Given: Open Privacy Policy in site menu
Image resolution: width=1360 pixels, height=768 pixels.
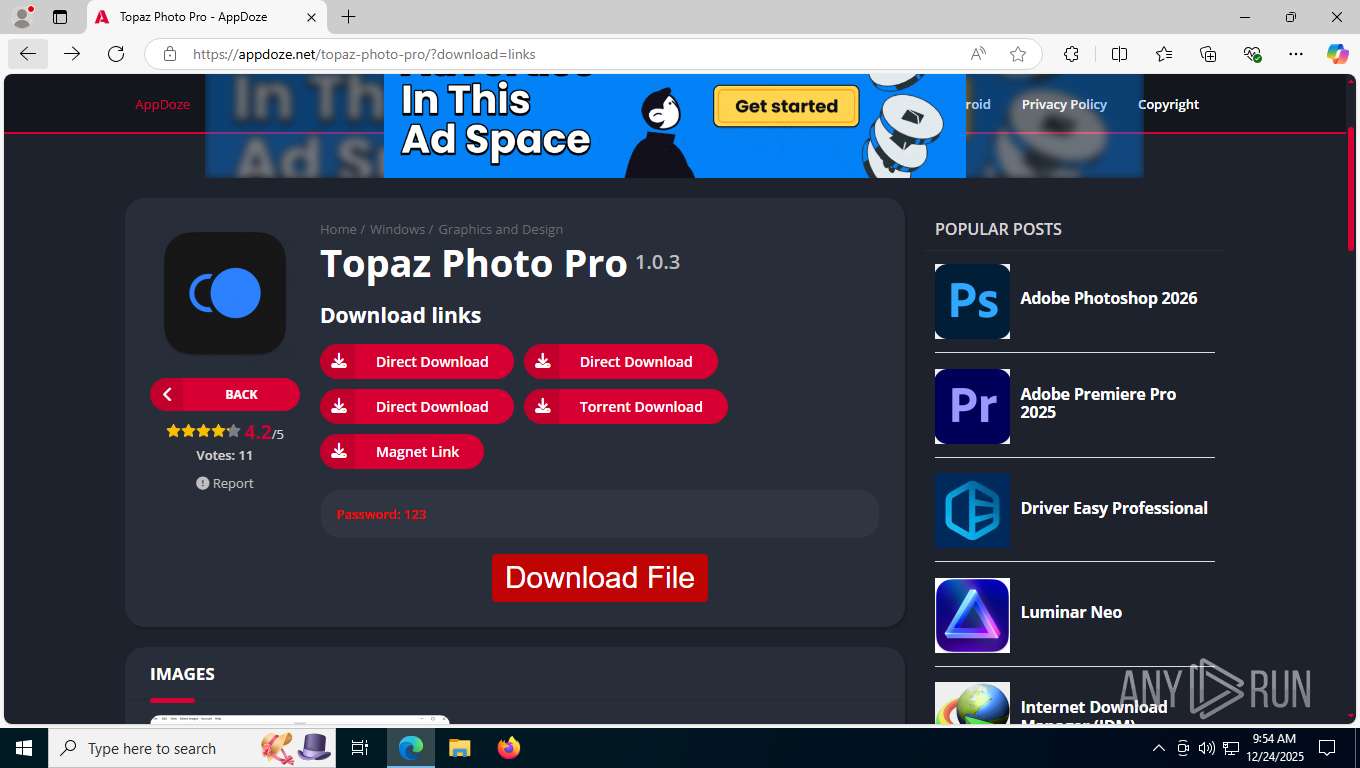Looking at the screenshot, I should [1064, 104].
